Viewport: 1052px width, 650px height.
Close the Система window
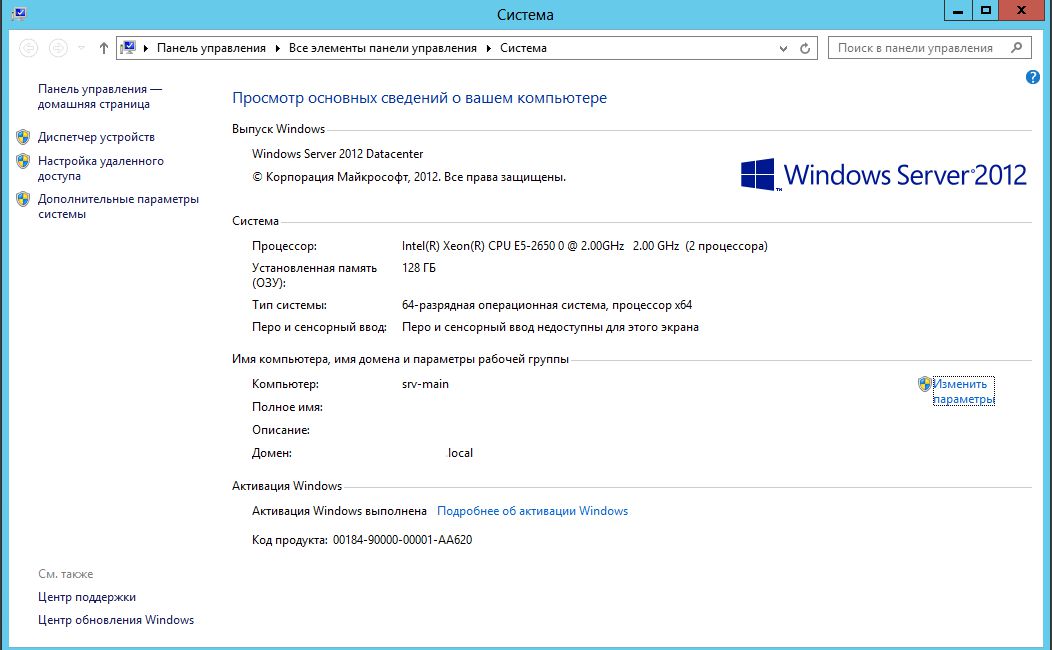pyautogui.click(x=1022, y=10)
